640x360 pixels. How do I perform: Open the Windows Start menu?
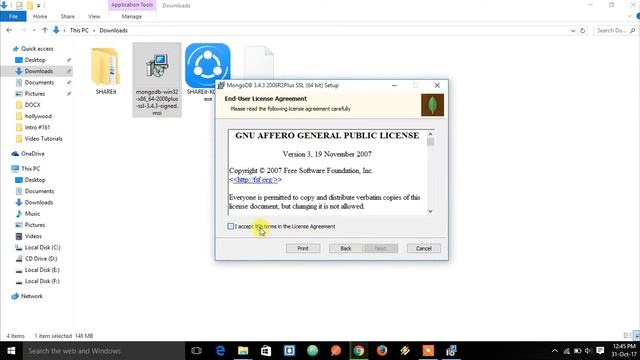[11, 351]
